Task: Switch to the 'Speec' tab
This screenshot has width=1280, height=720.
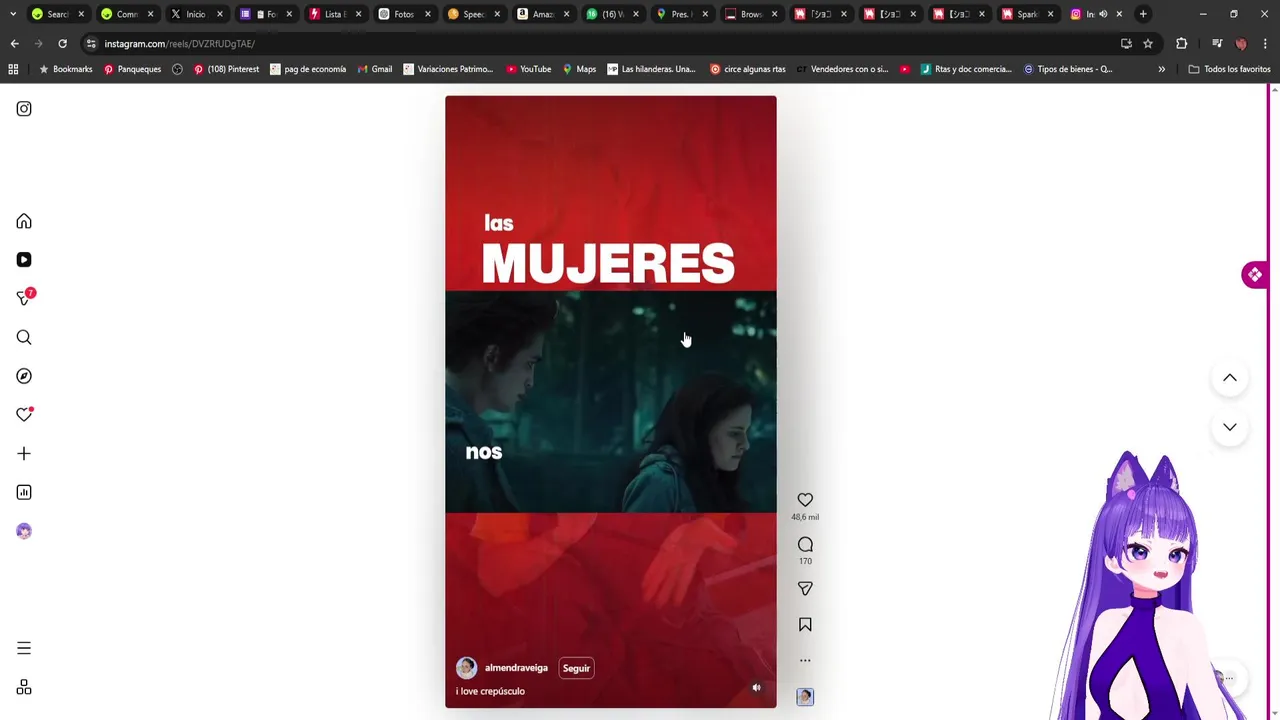Action: coord(473,14)
